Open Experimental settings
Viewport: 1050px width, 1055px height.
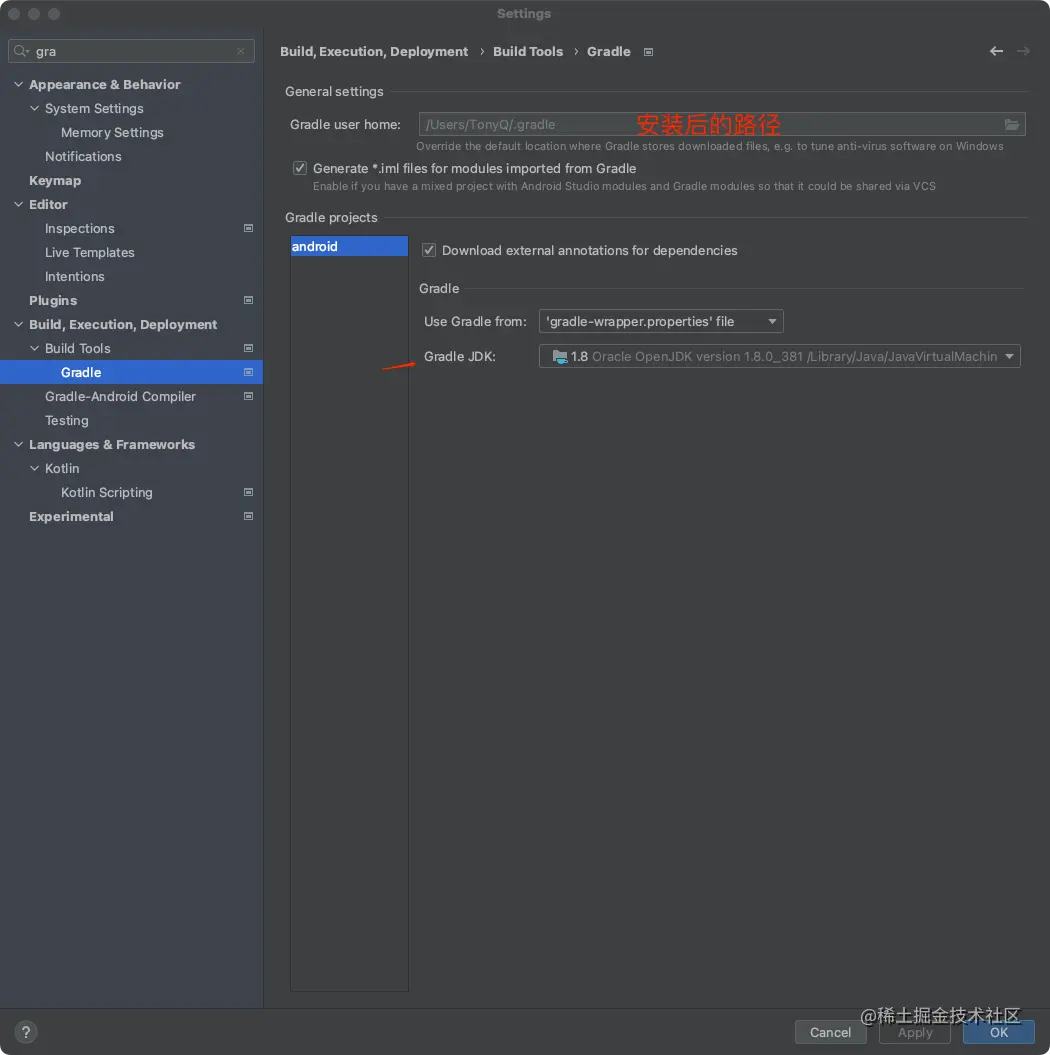[x=71, y=517]
